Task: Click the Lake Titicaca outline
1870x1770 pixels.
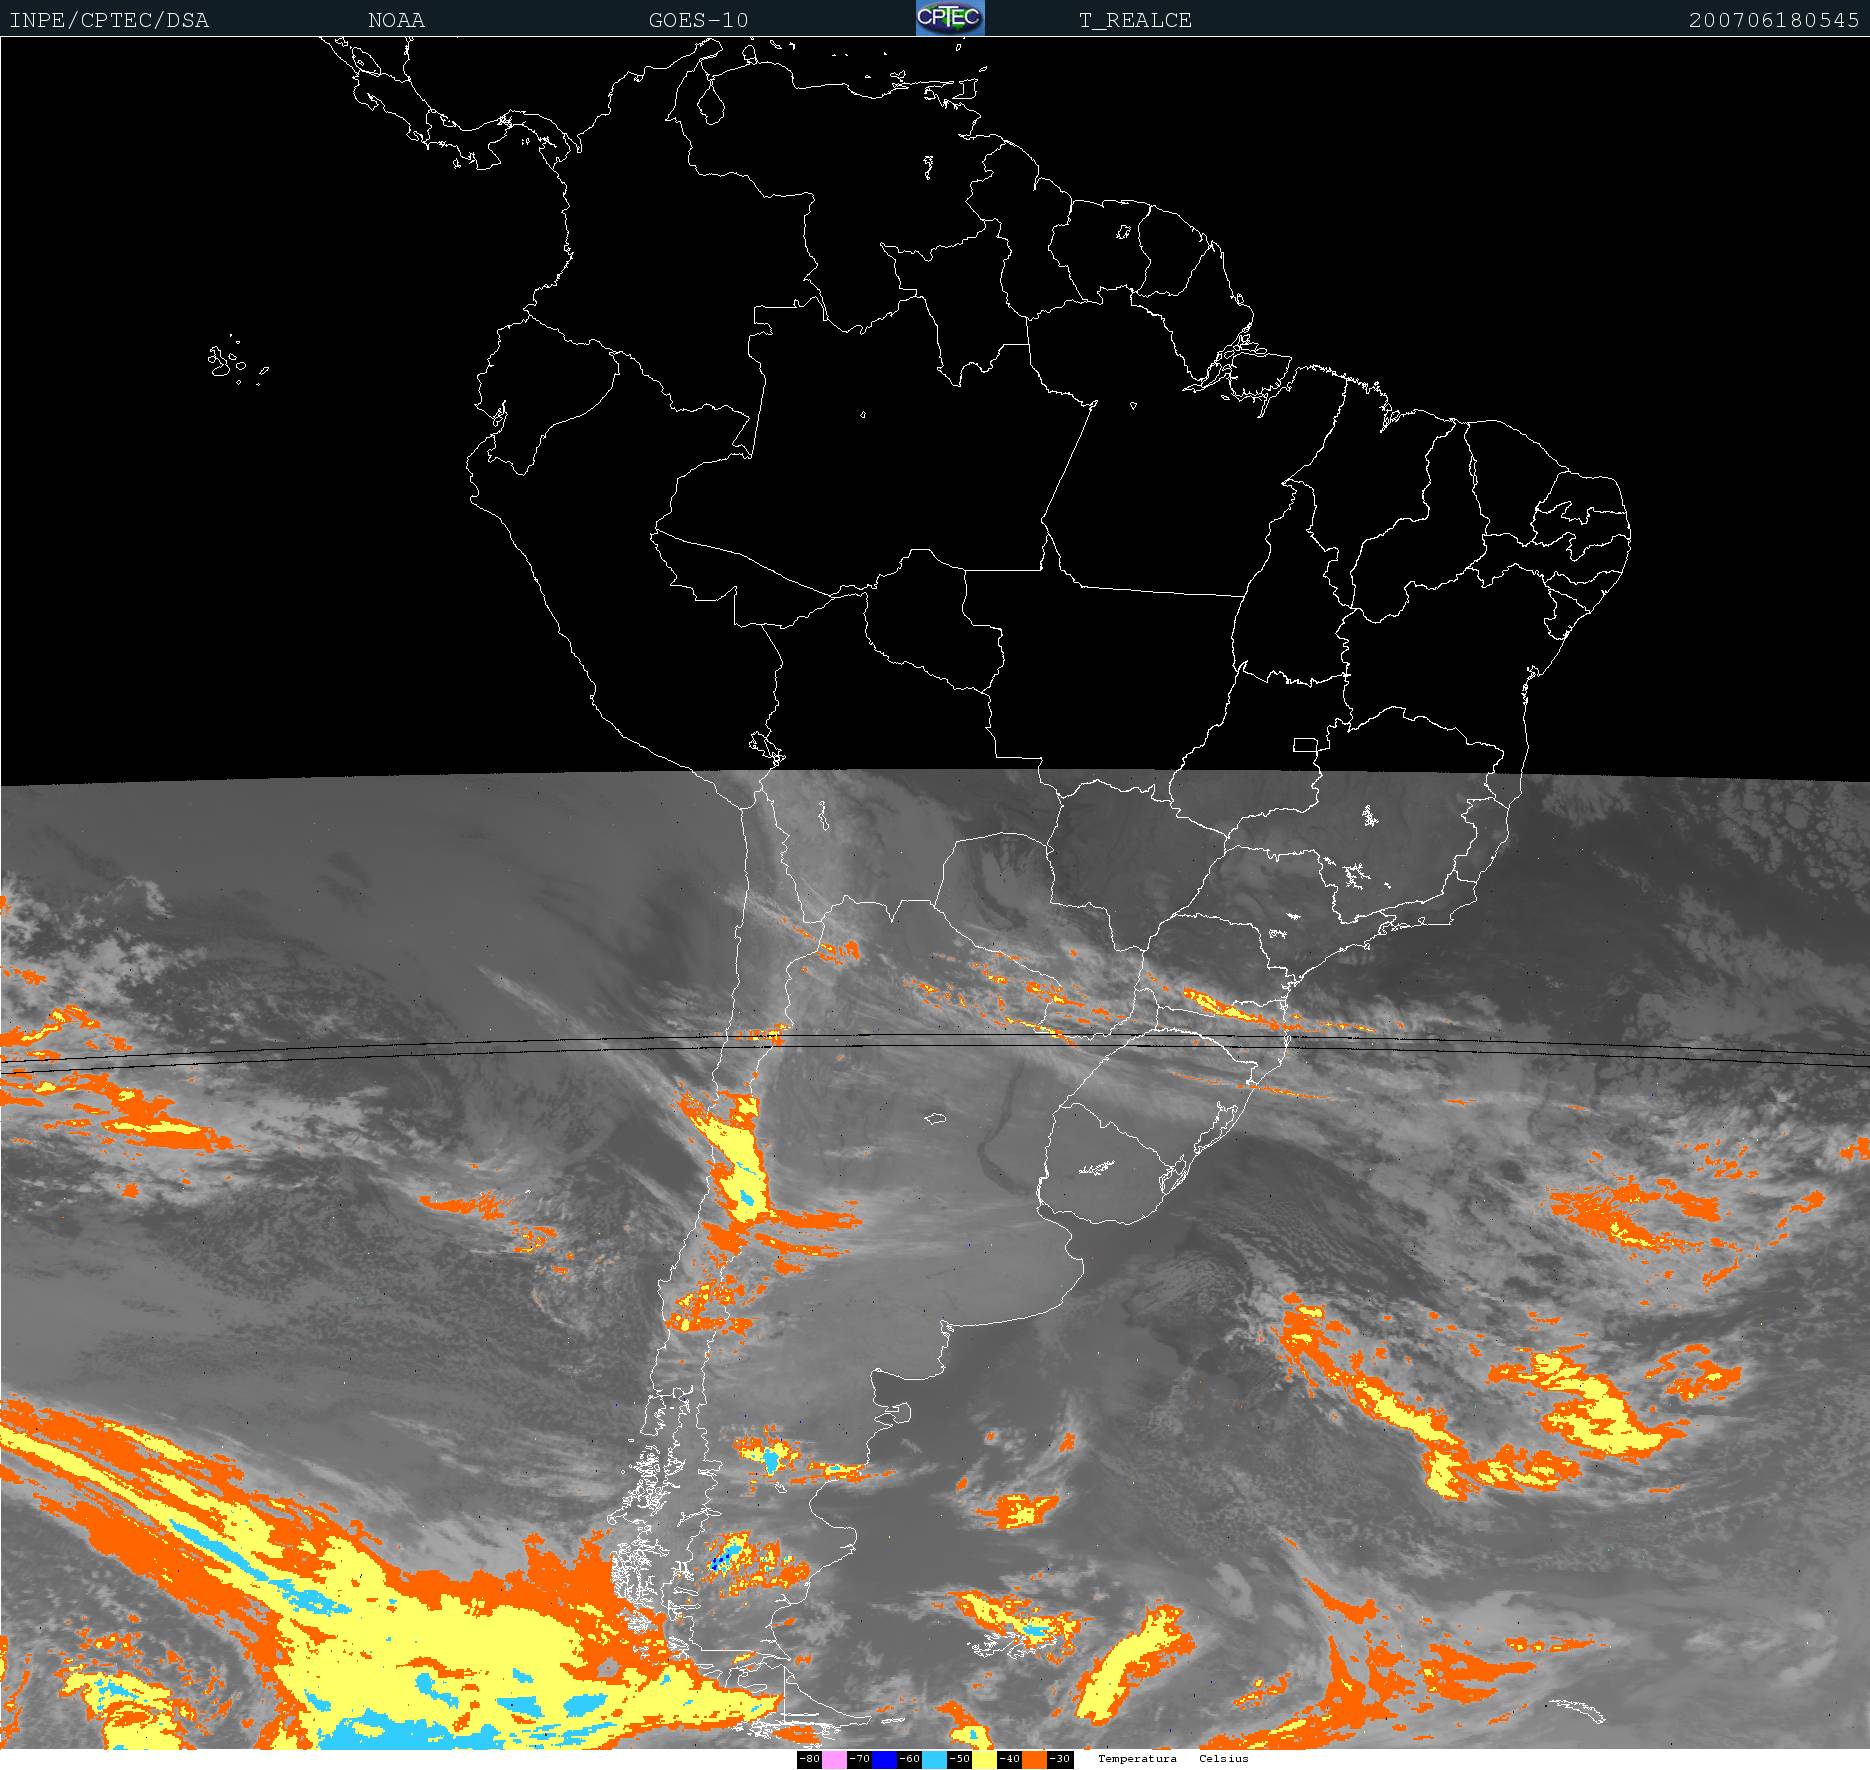Action: coord(765,744)
